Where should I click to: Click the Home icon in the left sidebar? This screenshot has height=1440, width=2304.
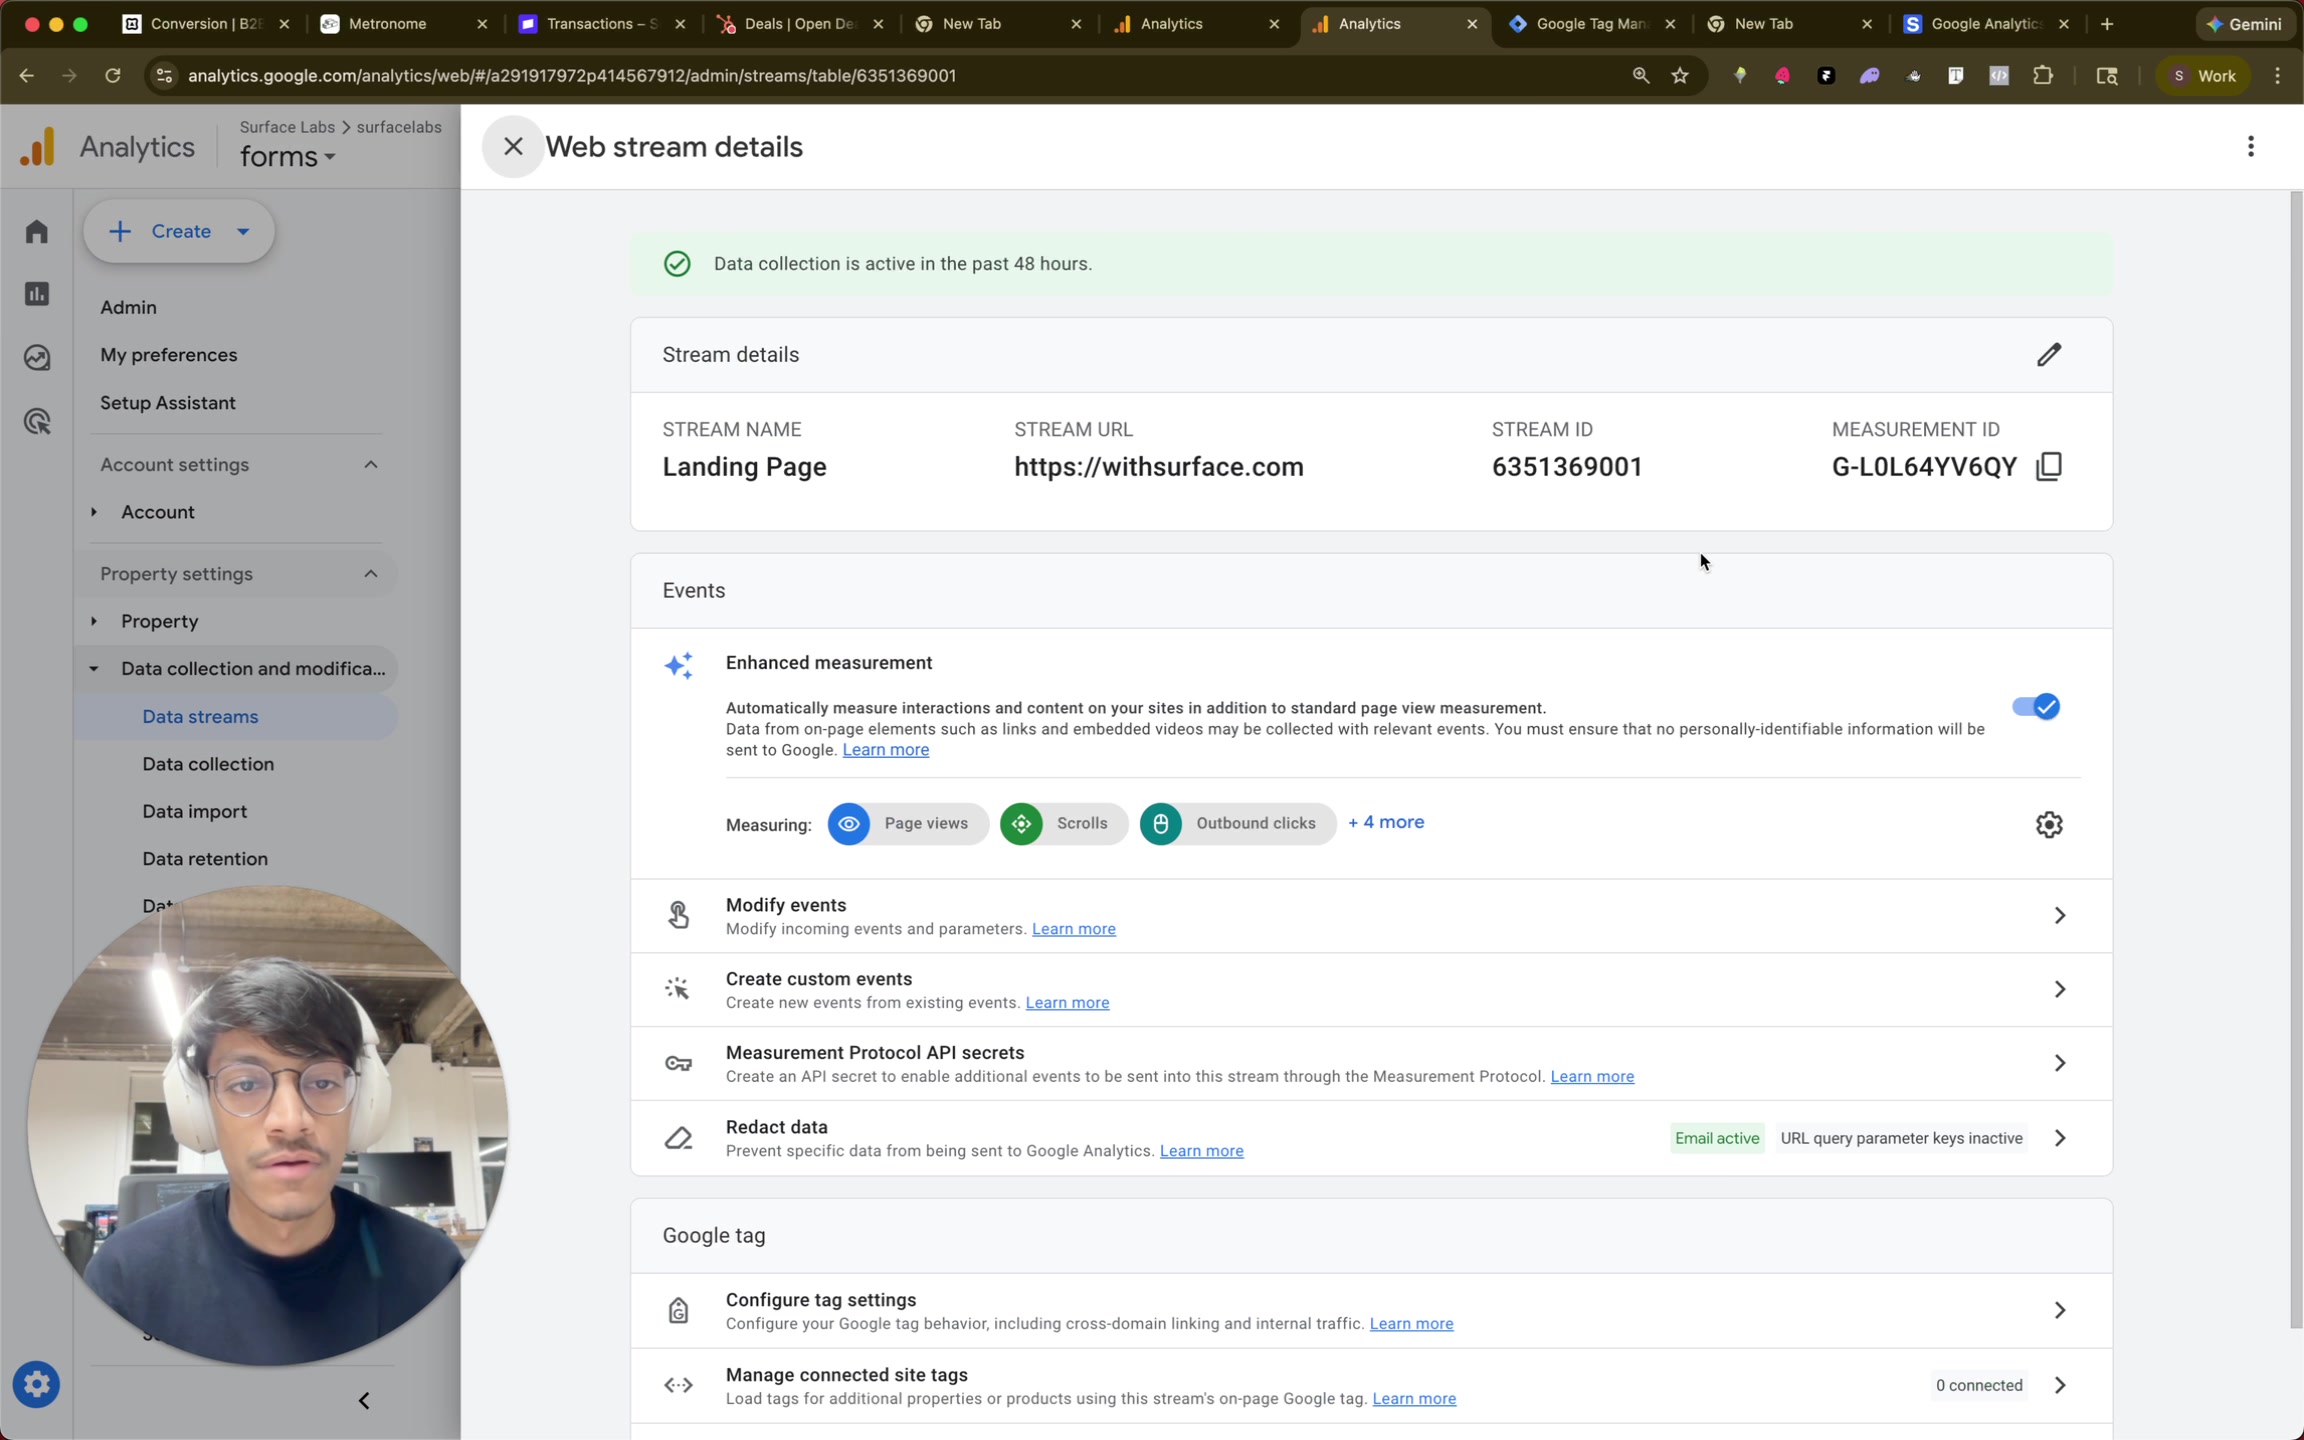pyautogui.click(x=36, y=231)
